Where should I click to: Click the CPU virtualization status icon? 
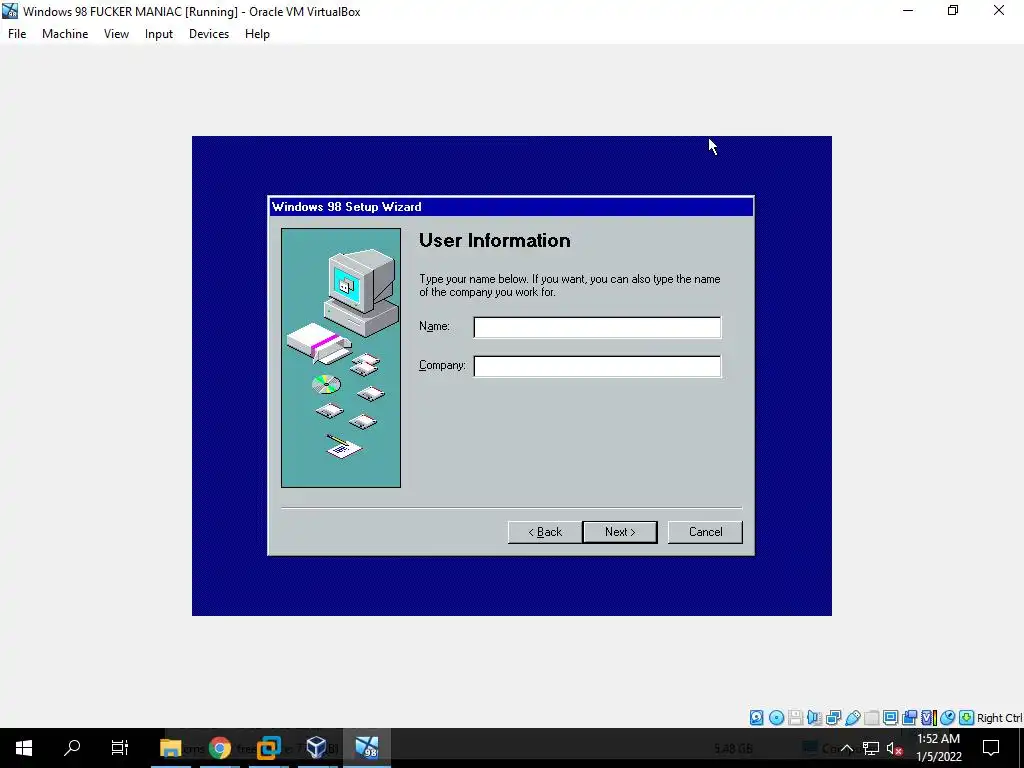click(x=929, y=718)
